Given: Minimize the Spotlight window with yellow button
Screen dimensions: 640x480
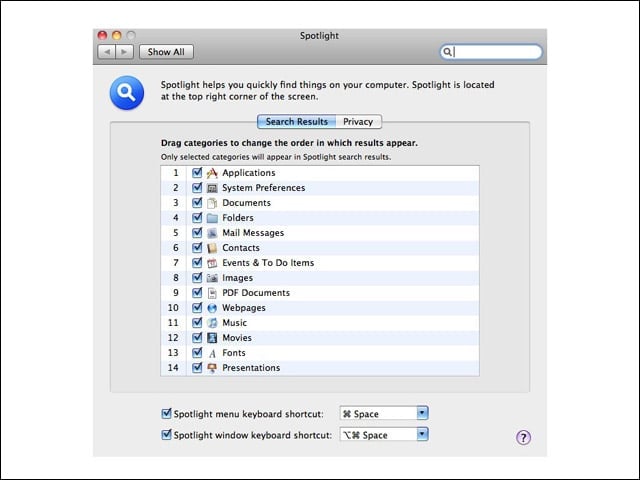Looking at the screenshot, I should (117, 36).
